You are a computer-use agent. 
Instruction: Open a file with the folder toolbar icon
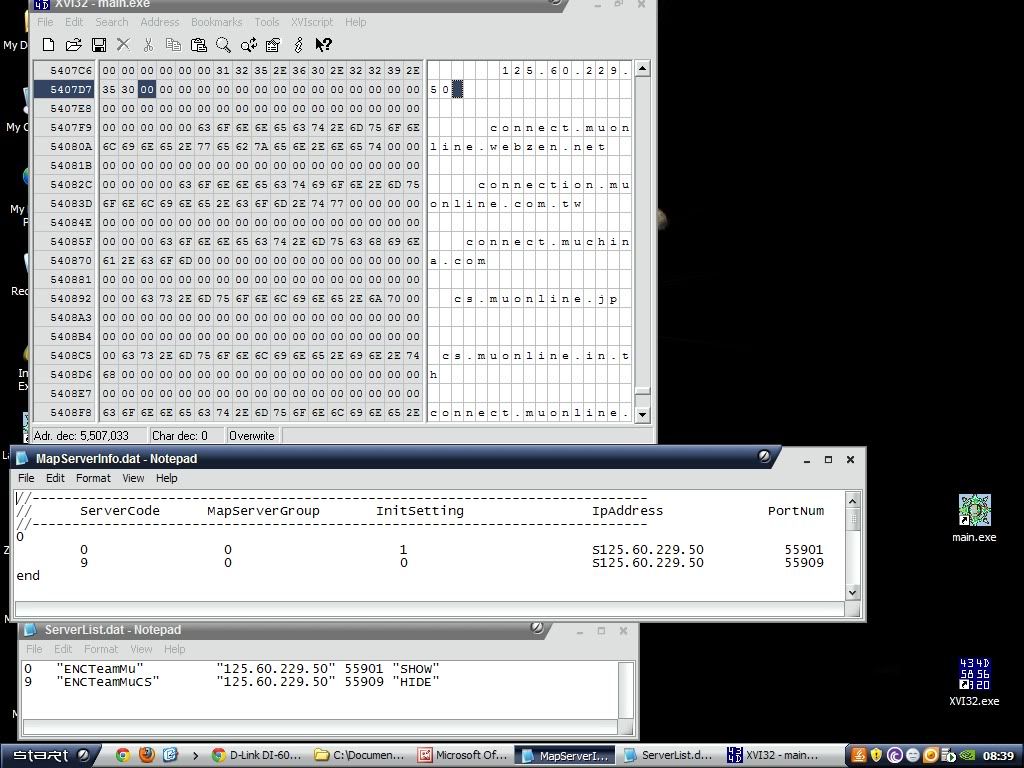pos(73,44)
